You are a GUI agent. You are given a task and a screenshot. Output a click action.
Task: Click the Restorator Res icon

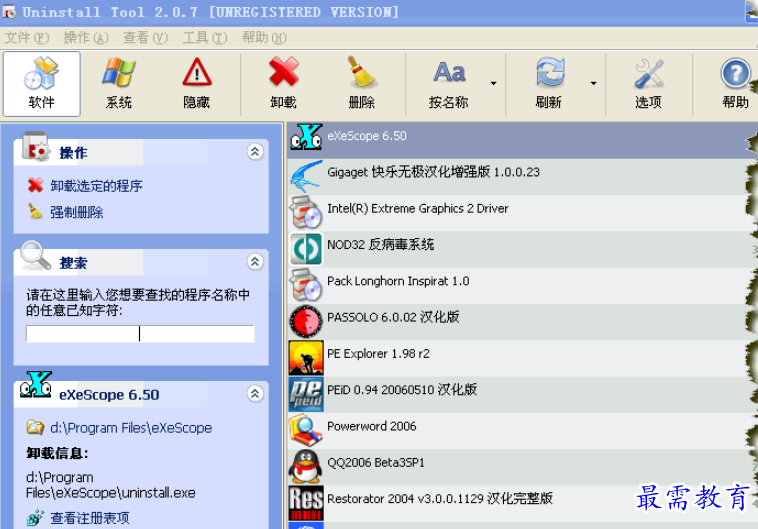point(306,503)
